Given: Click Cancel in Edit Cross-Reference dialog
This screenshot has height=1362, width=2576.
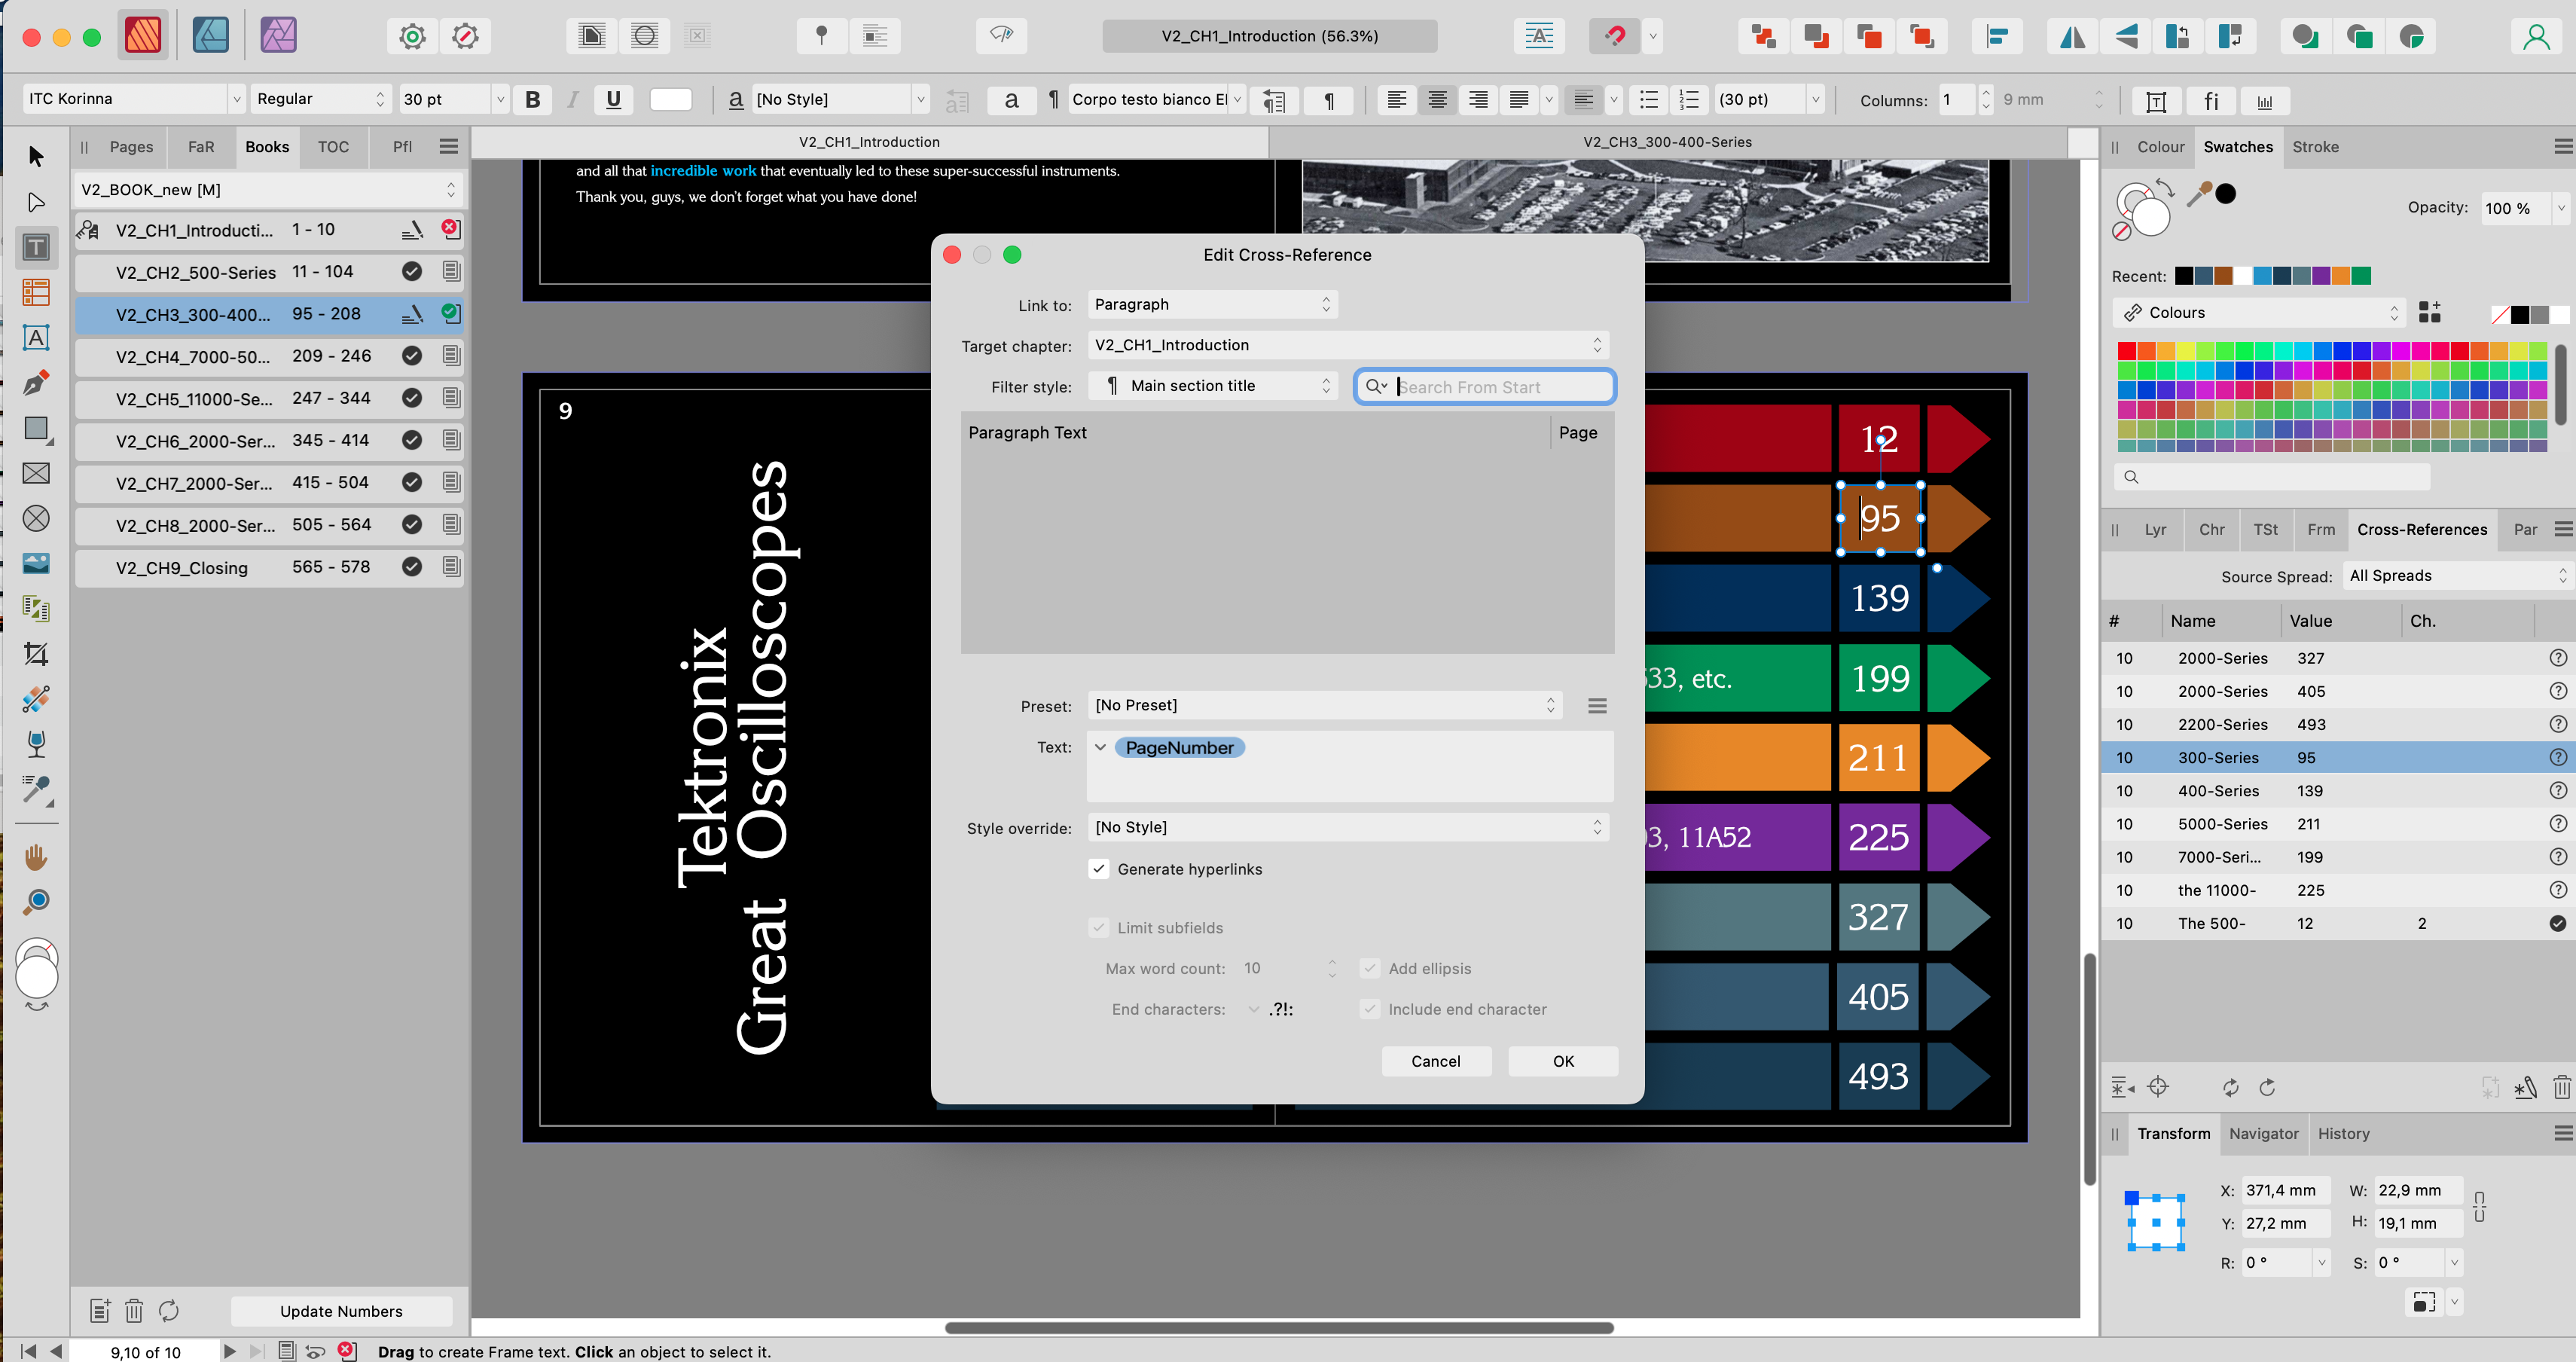Looking at the screenshot, I should 1435,1061.
